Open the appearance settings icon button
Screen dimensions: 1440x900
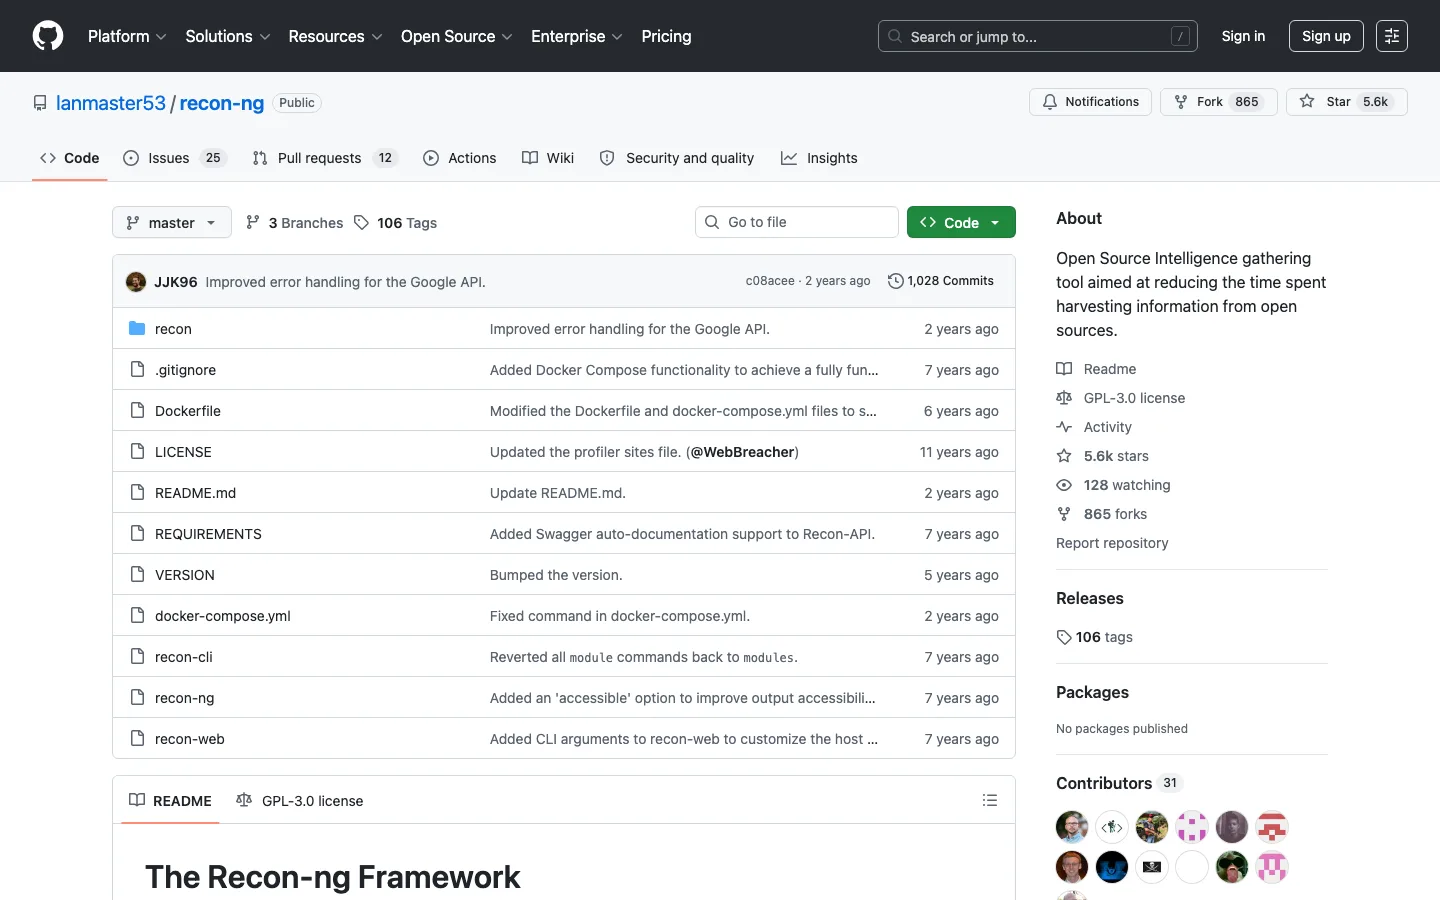coord(1392,36)
